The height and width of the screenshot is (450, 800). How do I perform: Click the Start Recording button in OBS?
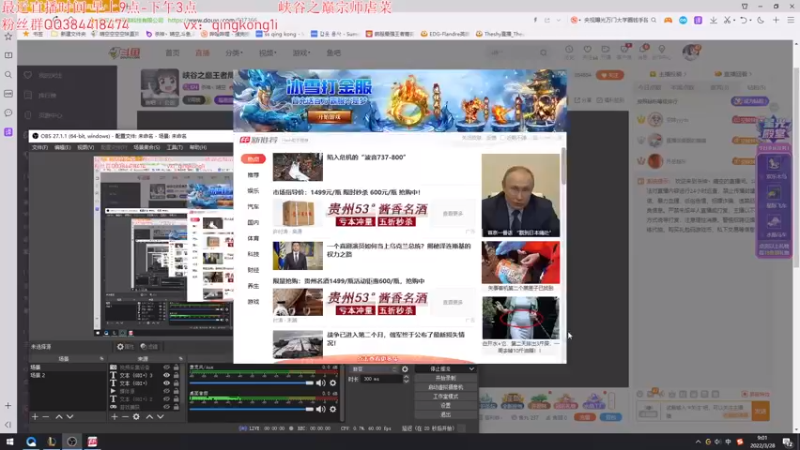click(445, 378)
